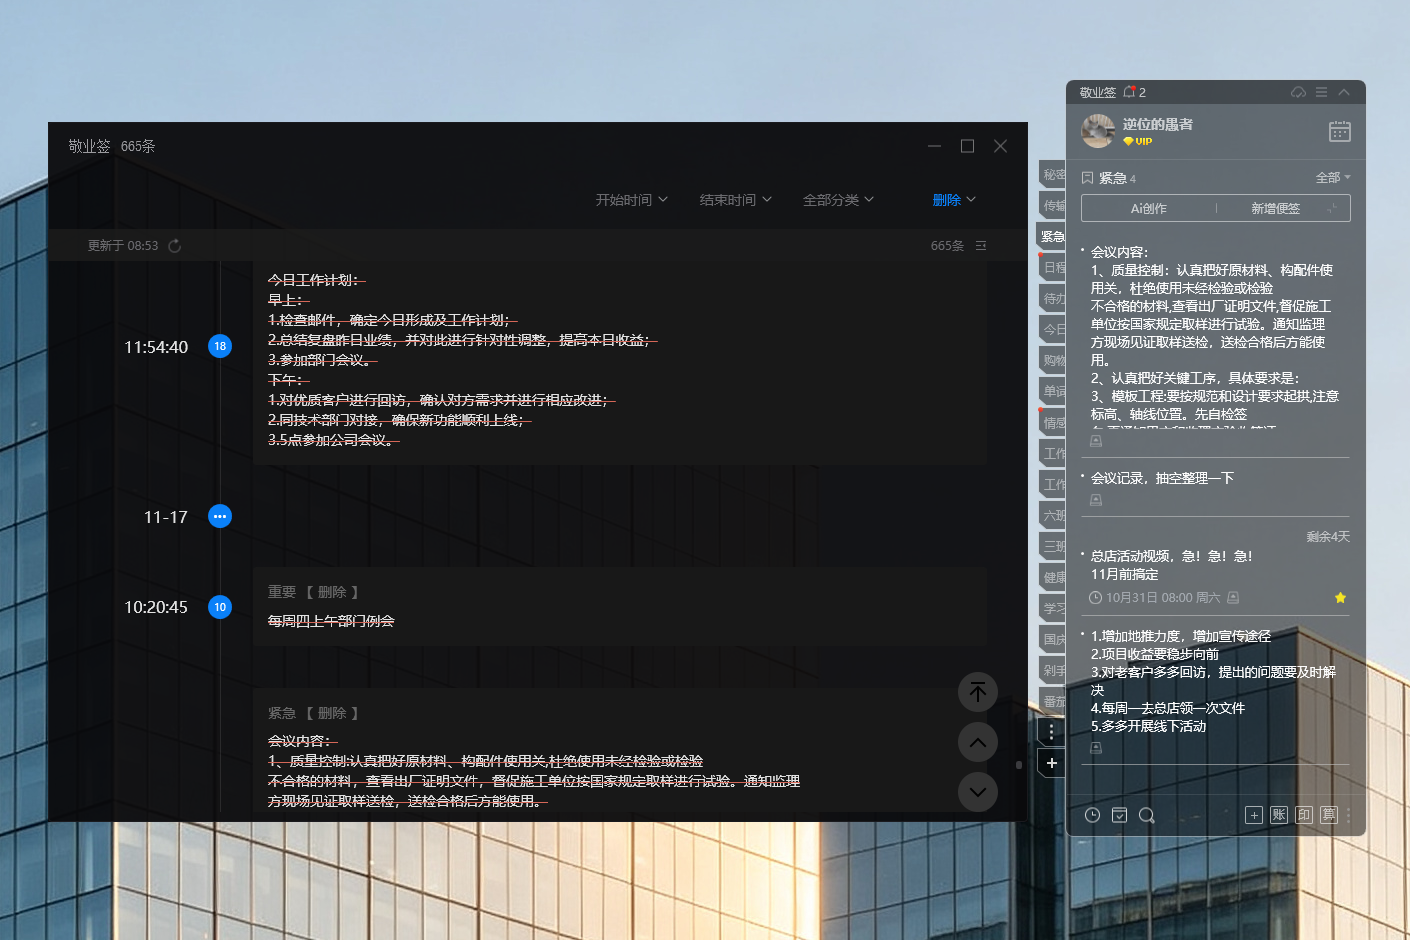The height and width of the screenshot is (940, 1410).
Task: Toggle the yellow star on 总店活动视频 note
Action: click(1340, 597)
